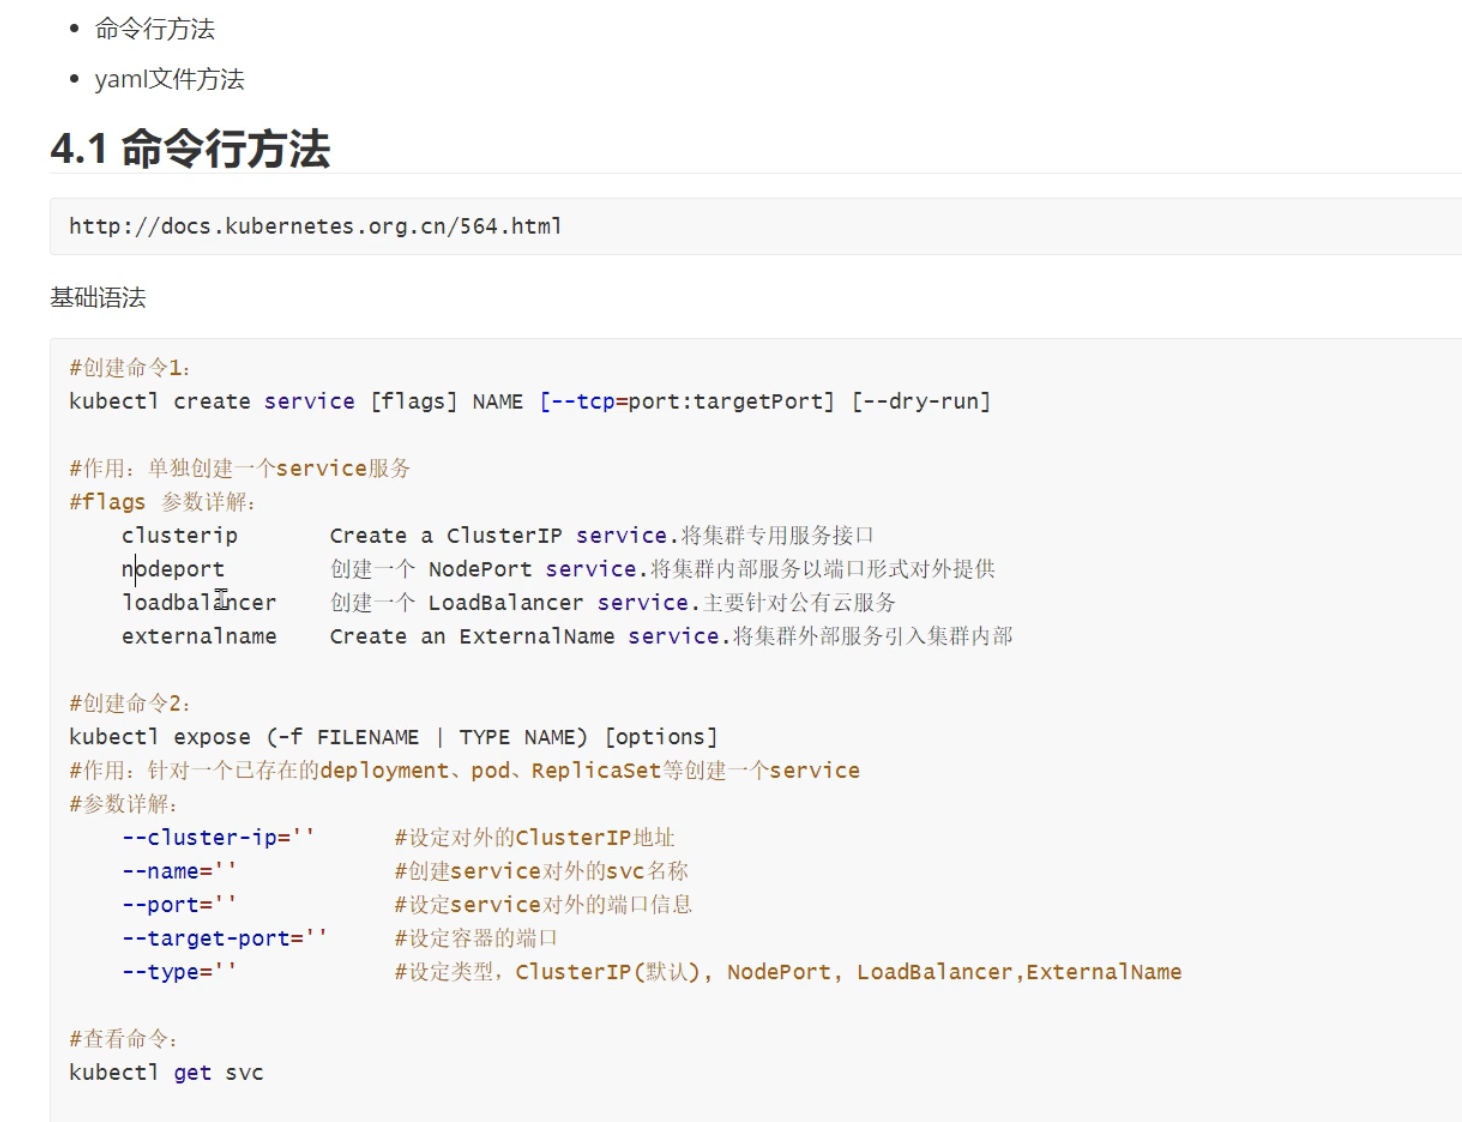Image resolution: width=1462 pixels, height=1122 pixels.
Task: Click the 'kubectl expose' command line
Action: (x=393, y=737)
